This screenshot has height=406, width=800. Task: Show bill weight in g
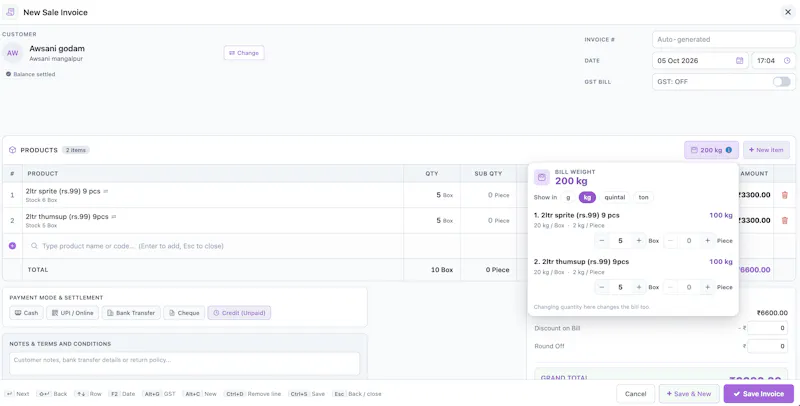pyautogui.click(x=568, y=197)
